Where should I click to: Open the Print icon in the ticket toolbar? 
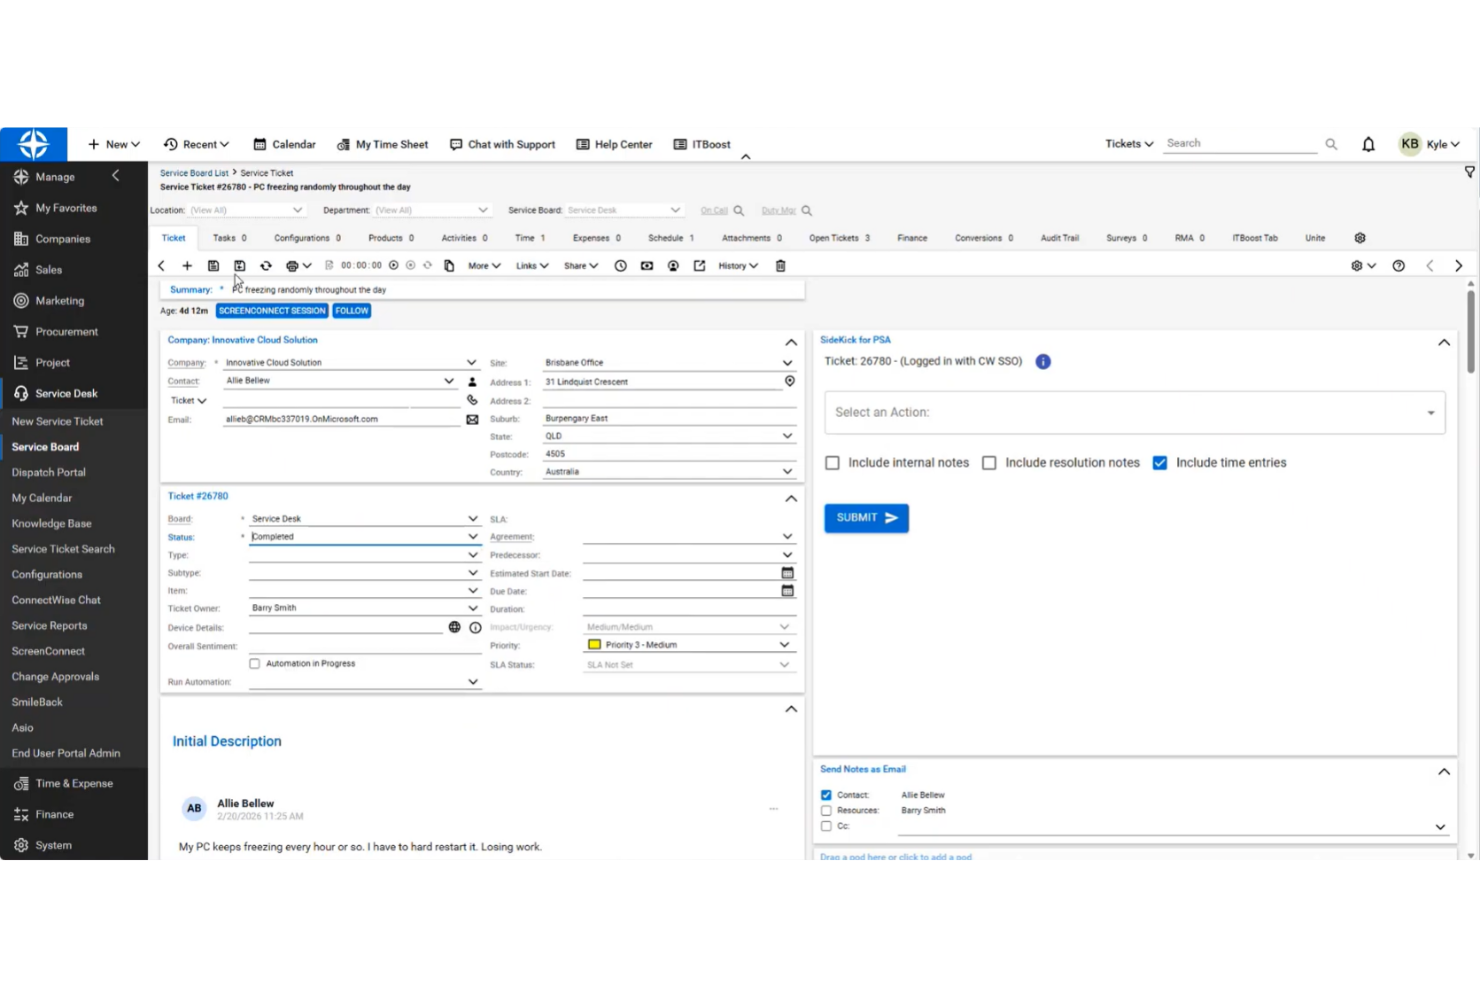point(292,265)
